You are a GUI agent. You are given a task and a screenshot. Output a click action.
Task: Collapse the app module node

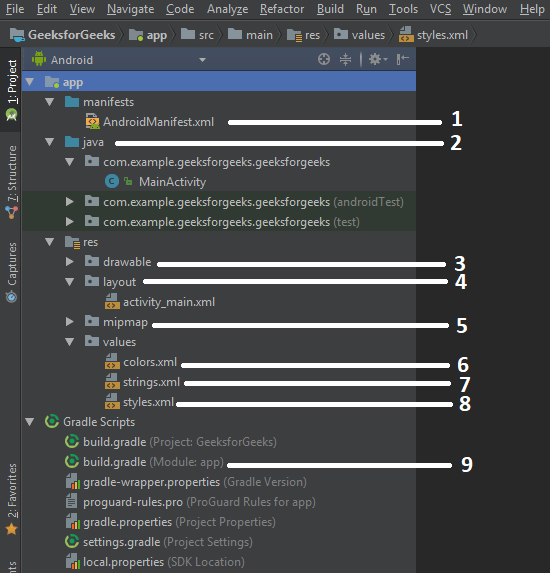[30, 82]
